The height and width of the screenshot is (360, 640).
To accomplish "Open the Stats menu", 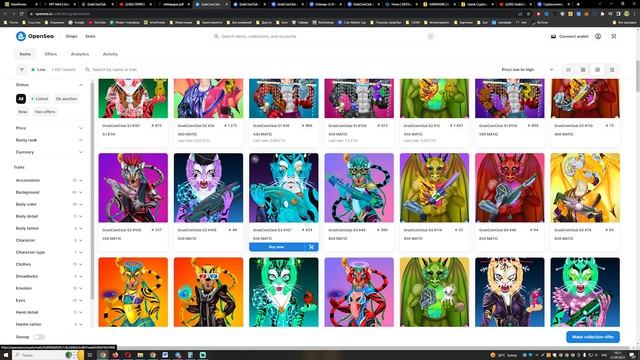I will [x=90, y=36].
